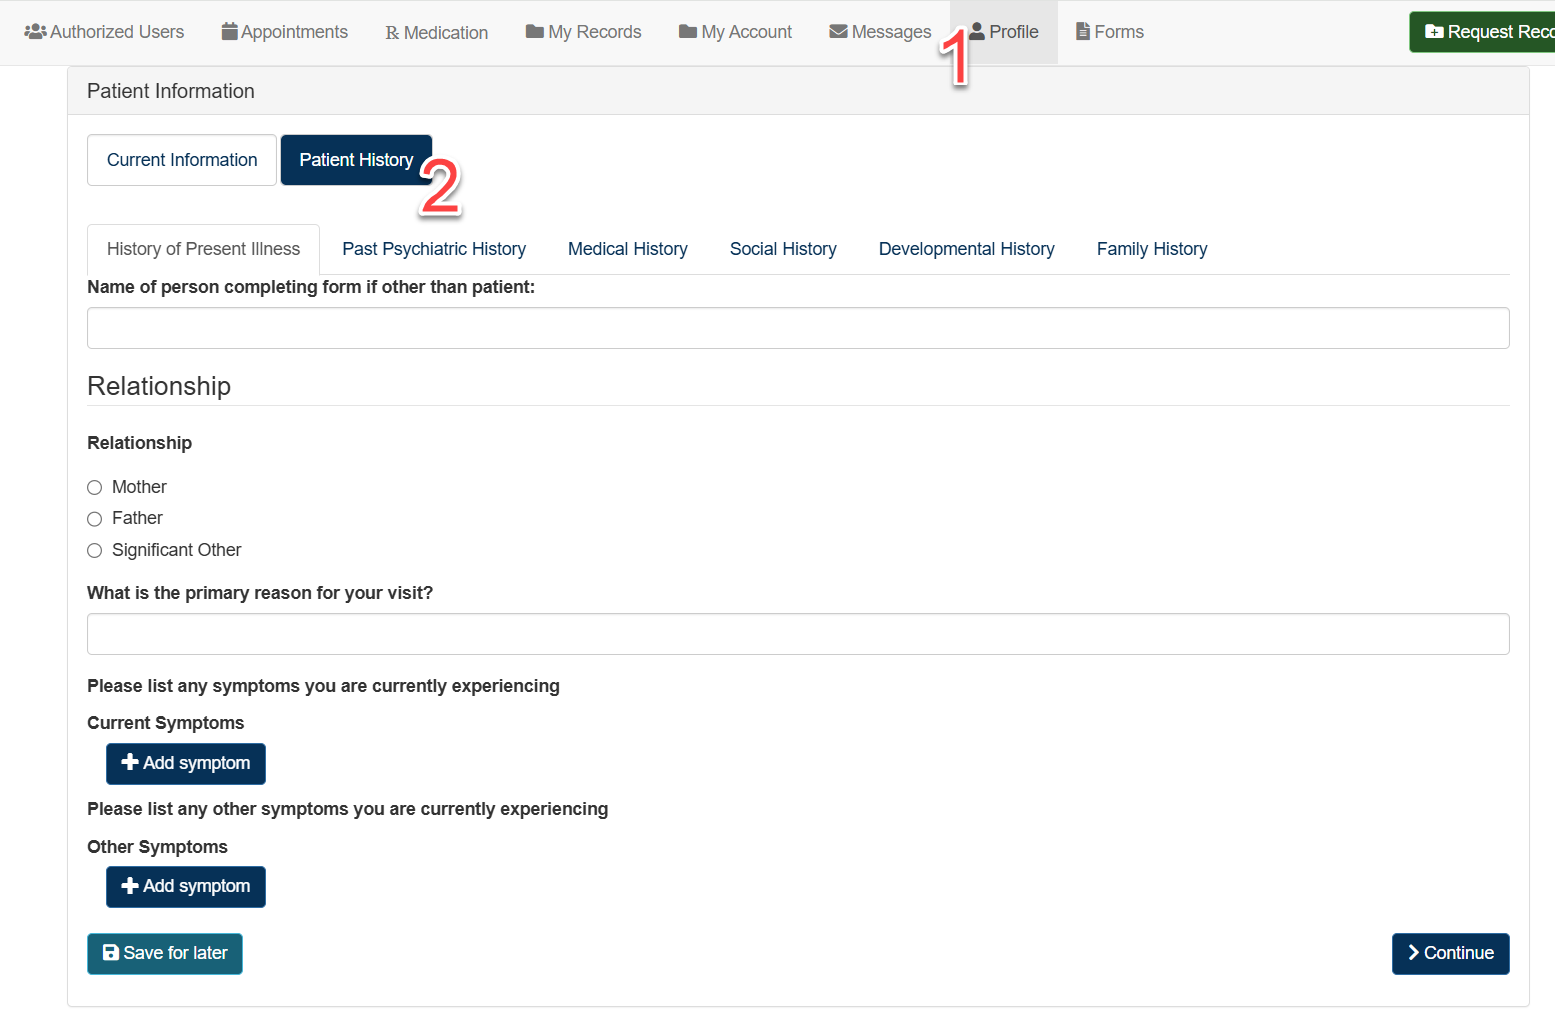Switch to Past Psychiatric History tab

tap(434, 249)
